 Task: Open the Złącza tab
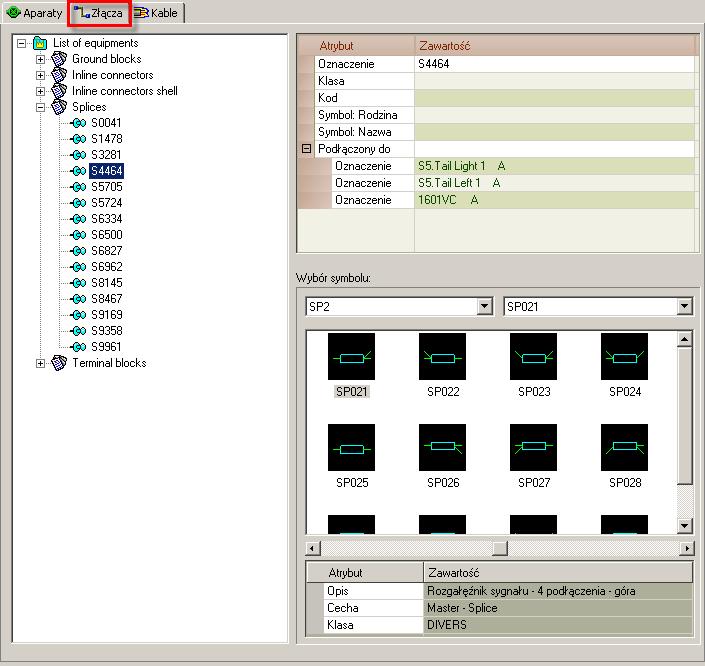click(x=100, y=13)
